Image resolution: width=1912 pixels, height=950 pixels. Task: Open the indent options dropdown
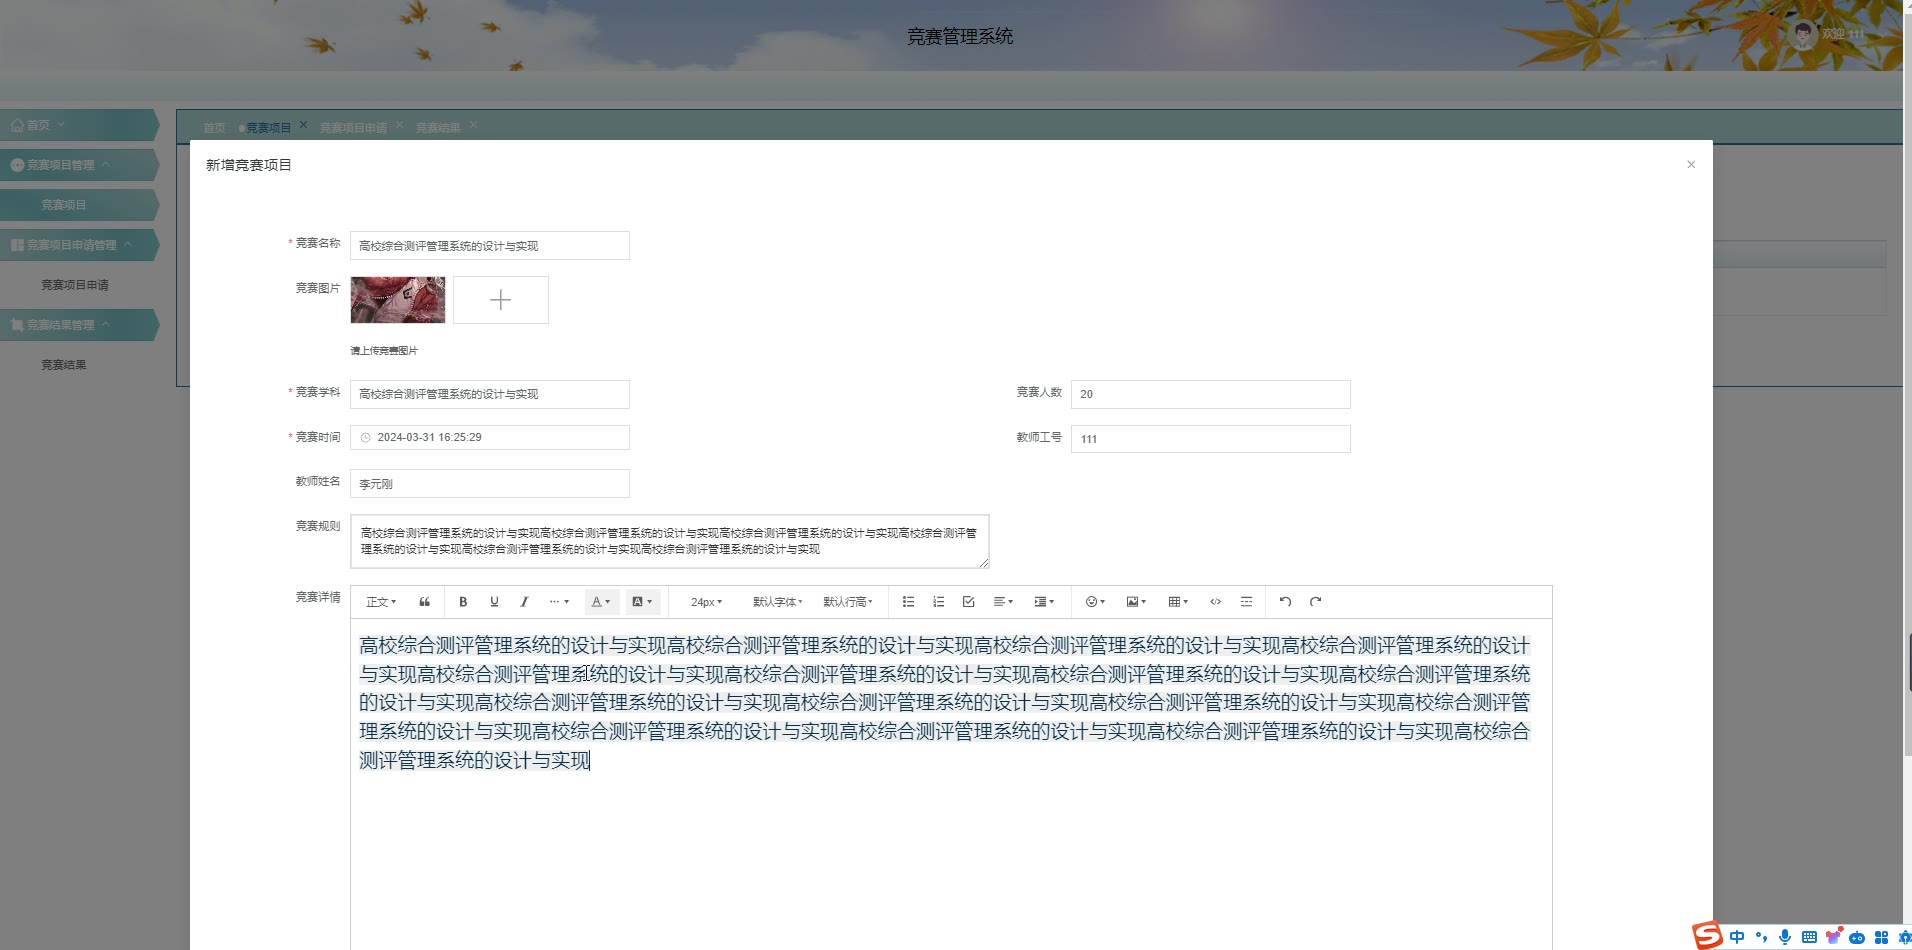click(x=1044, y=602)
